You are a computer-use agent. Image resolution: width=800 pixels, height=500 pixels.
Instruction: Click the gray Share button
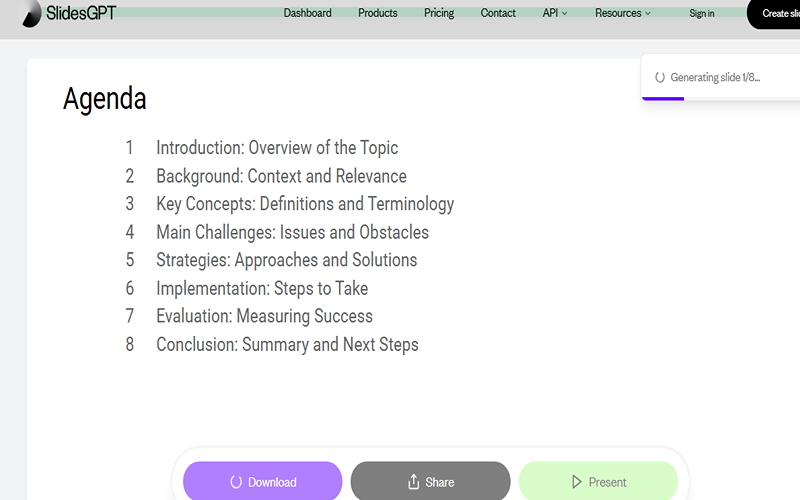coord(430,481)
